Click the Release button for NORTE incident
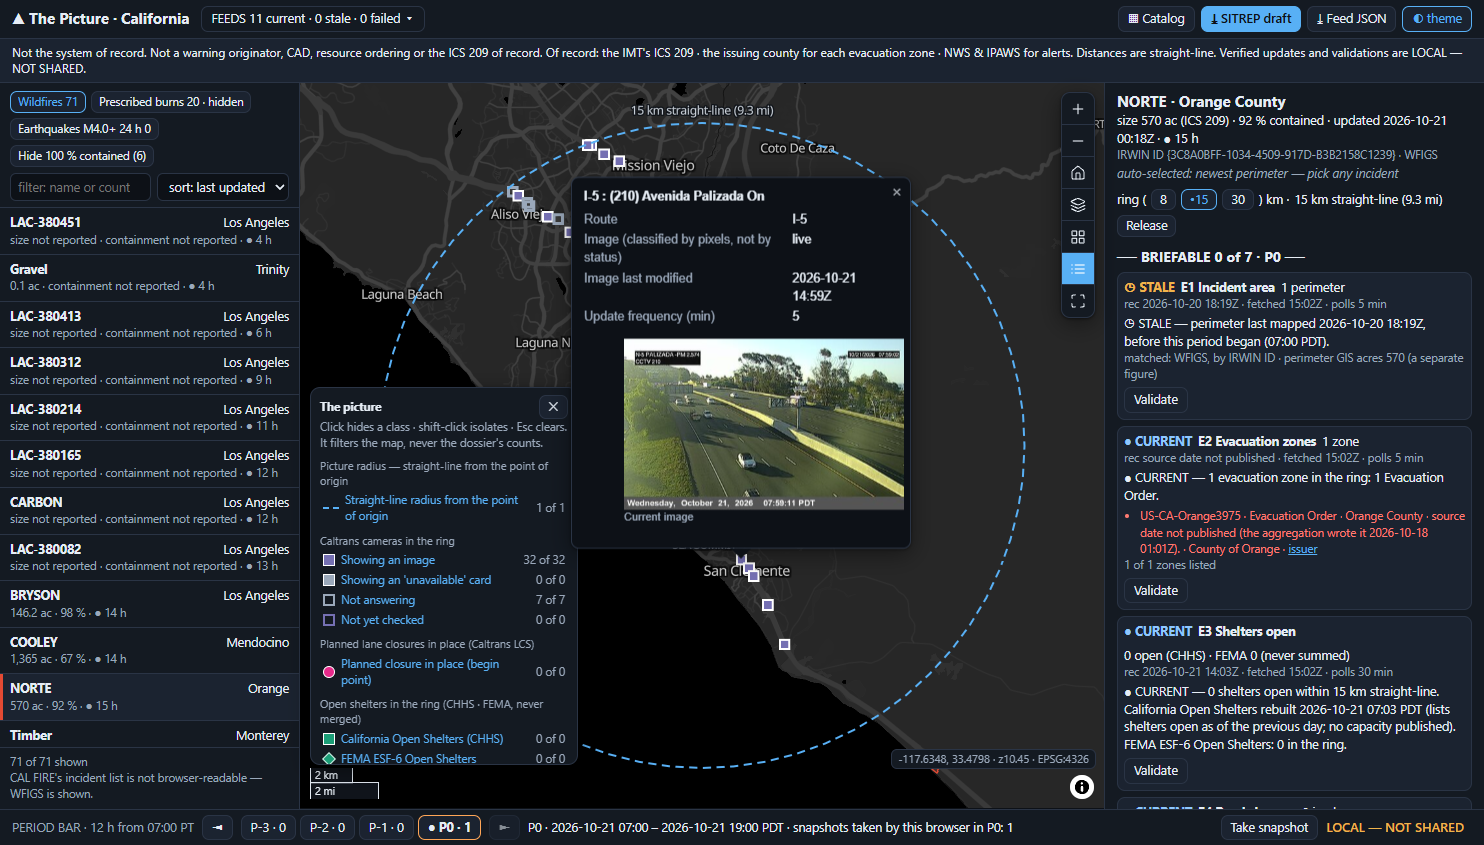 point(1147,226)
